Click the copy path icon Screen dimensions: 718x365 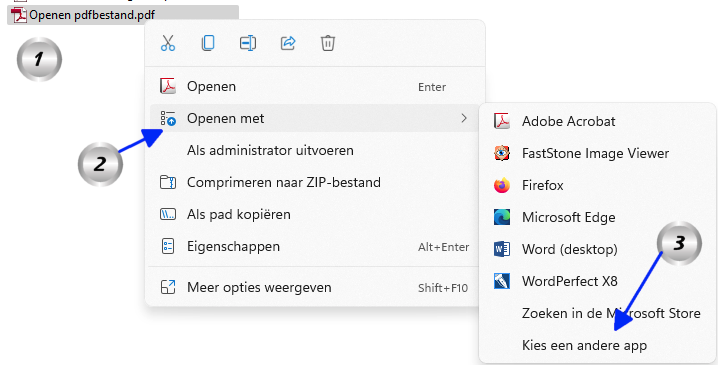(168, 214)
